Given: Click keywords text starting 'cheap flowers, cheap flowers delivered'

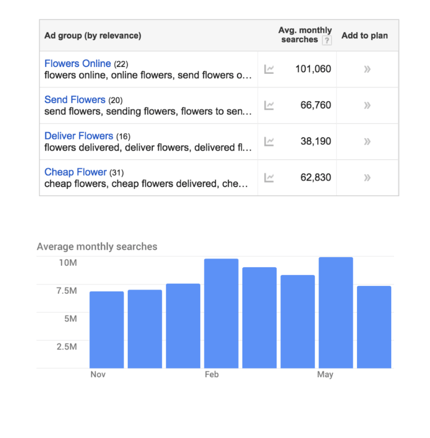Looking at the screenshot, I should [x=146, y=184].
